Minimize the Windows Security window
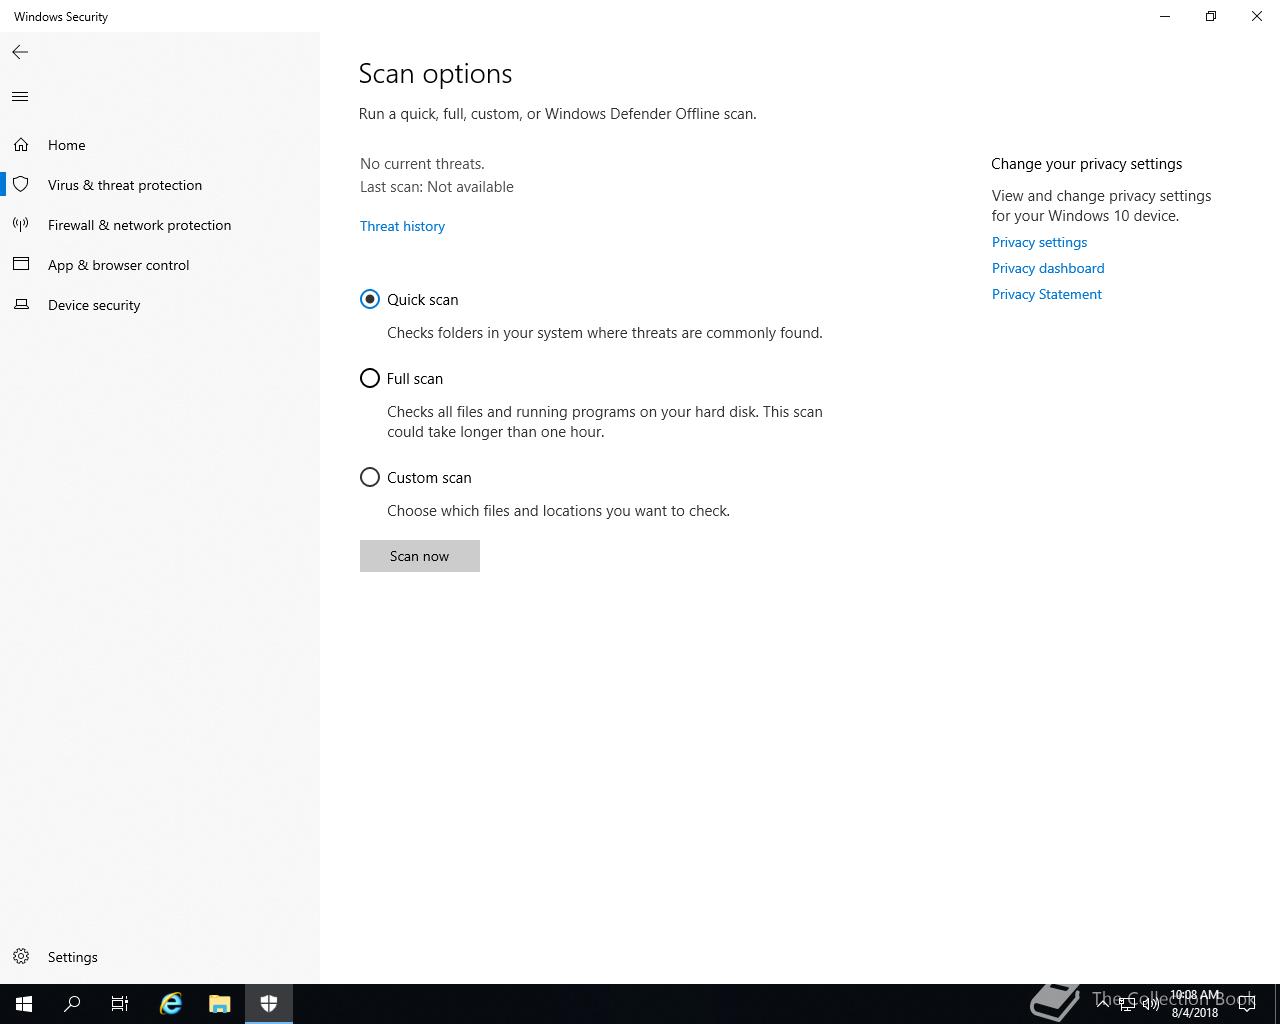 [1165, 16]
